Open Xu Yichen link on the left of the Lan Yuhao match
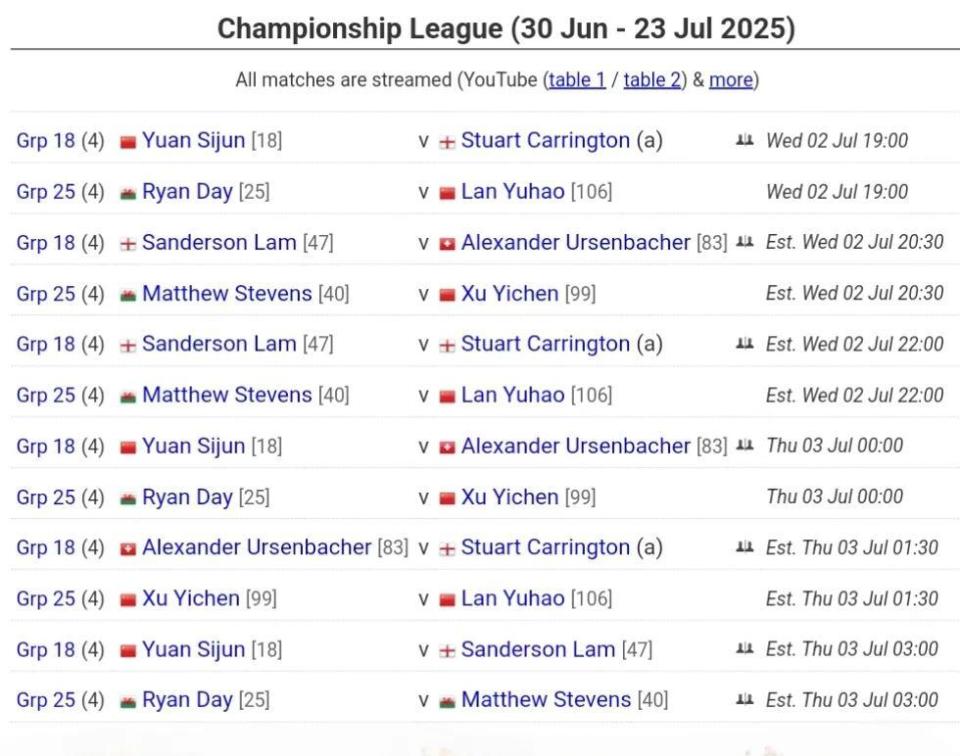Screen dimensions: 960x756 coord(190,598)
